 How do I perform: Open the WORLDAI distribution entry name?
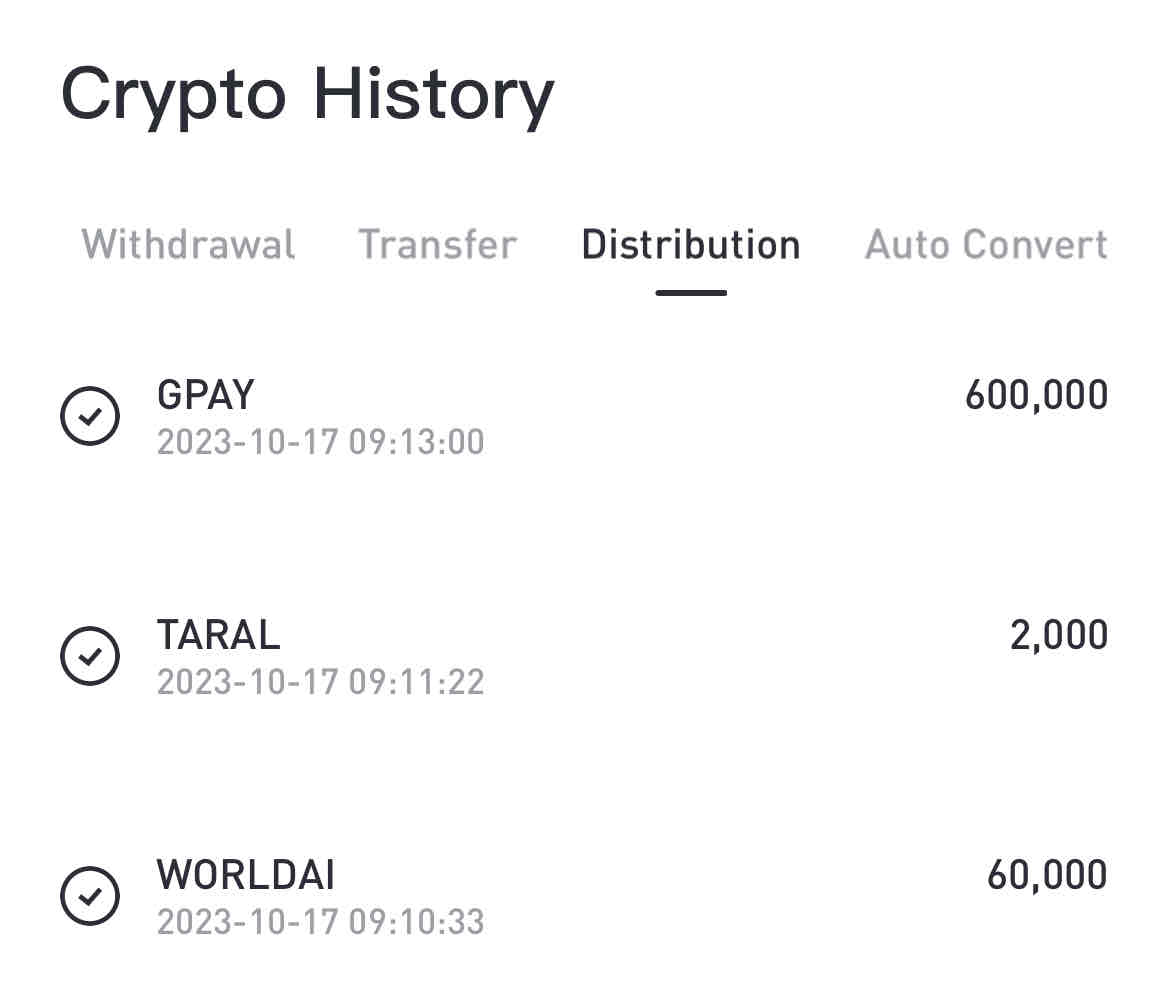[246, 875]
